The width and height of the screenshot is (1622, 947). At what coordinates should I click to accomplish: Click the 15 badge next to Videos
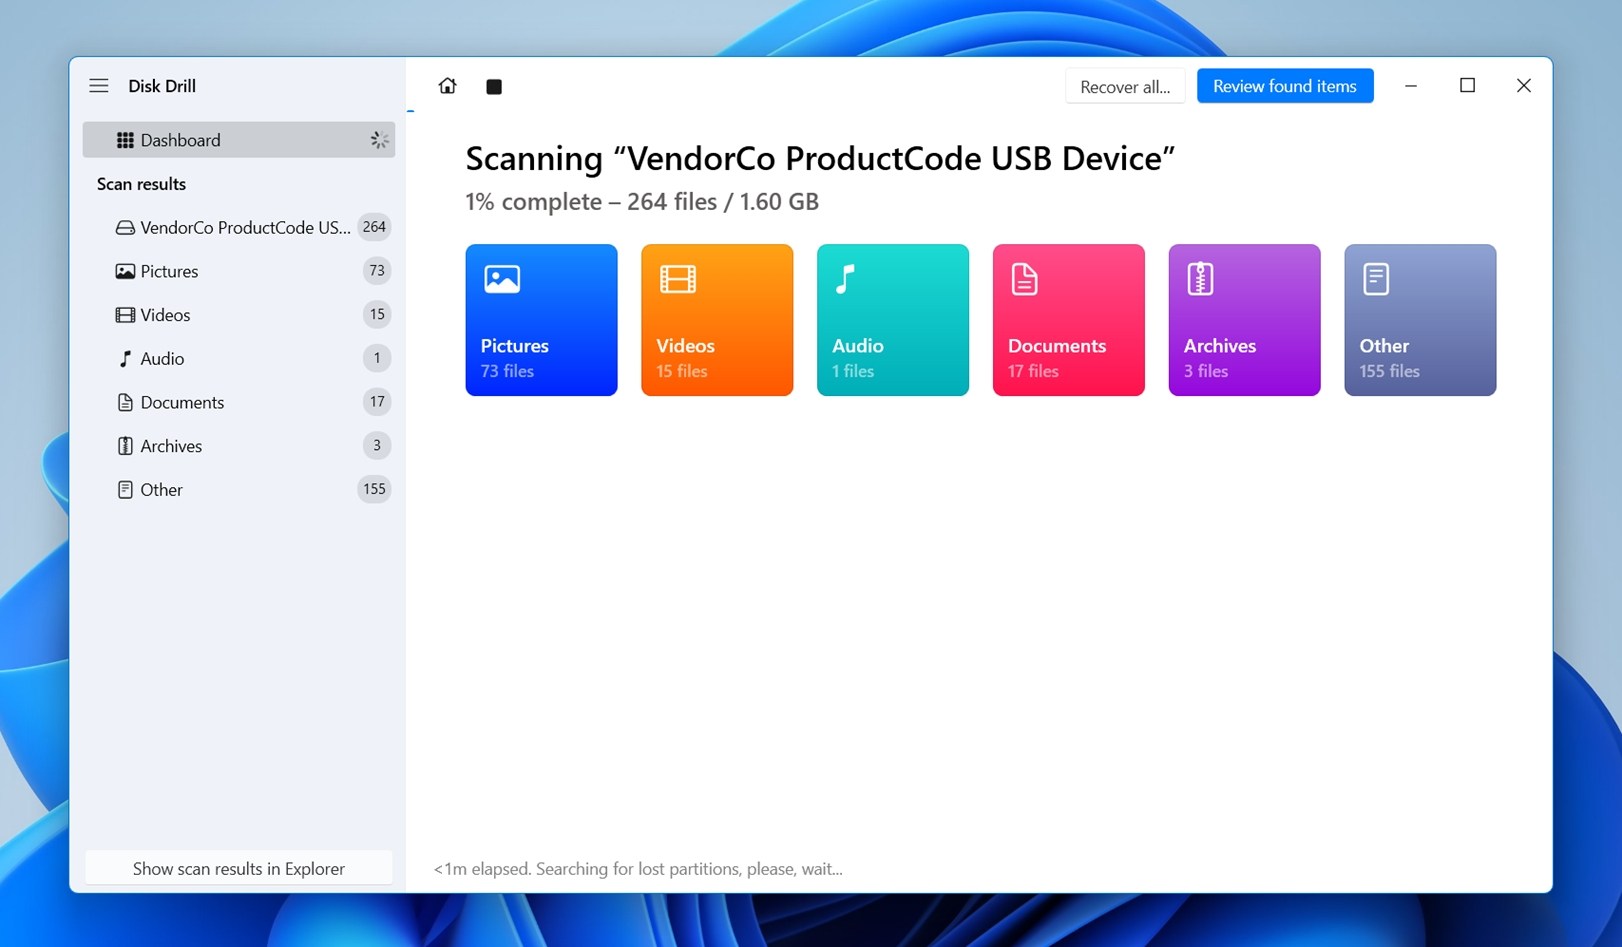(x=377, y=314)
